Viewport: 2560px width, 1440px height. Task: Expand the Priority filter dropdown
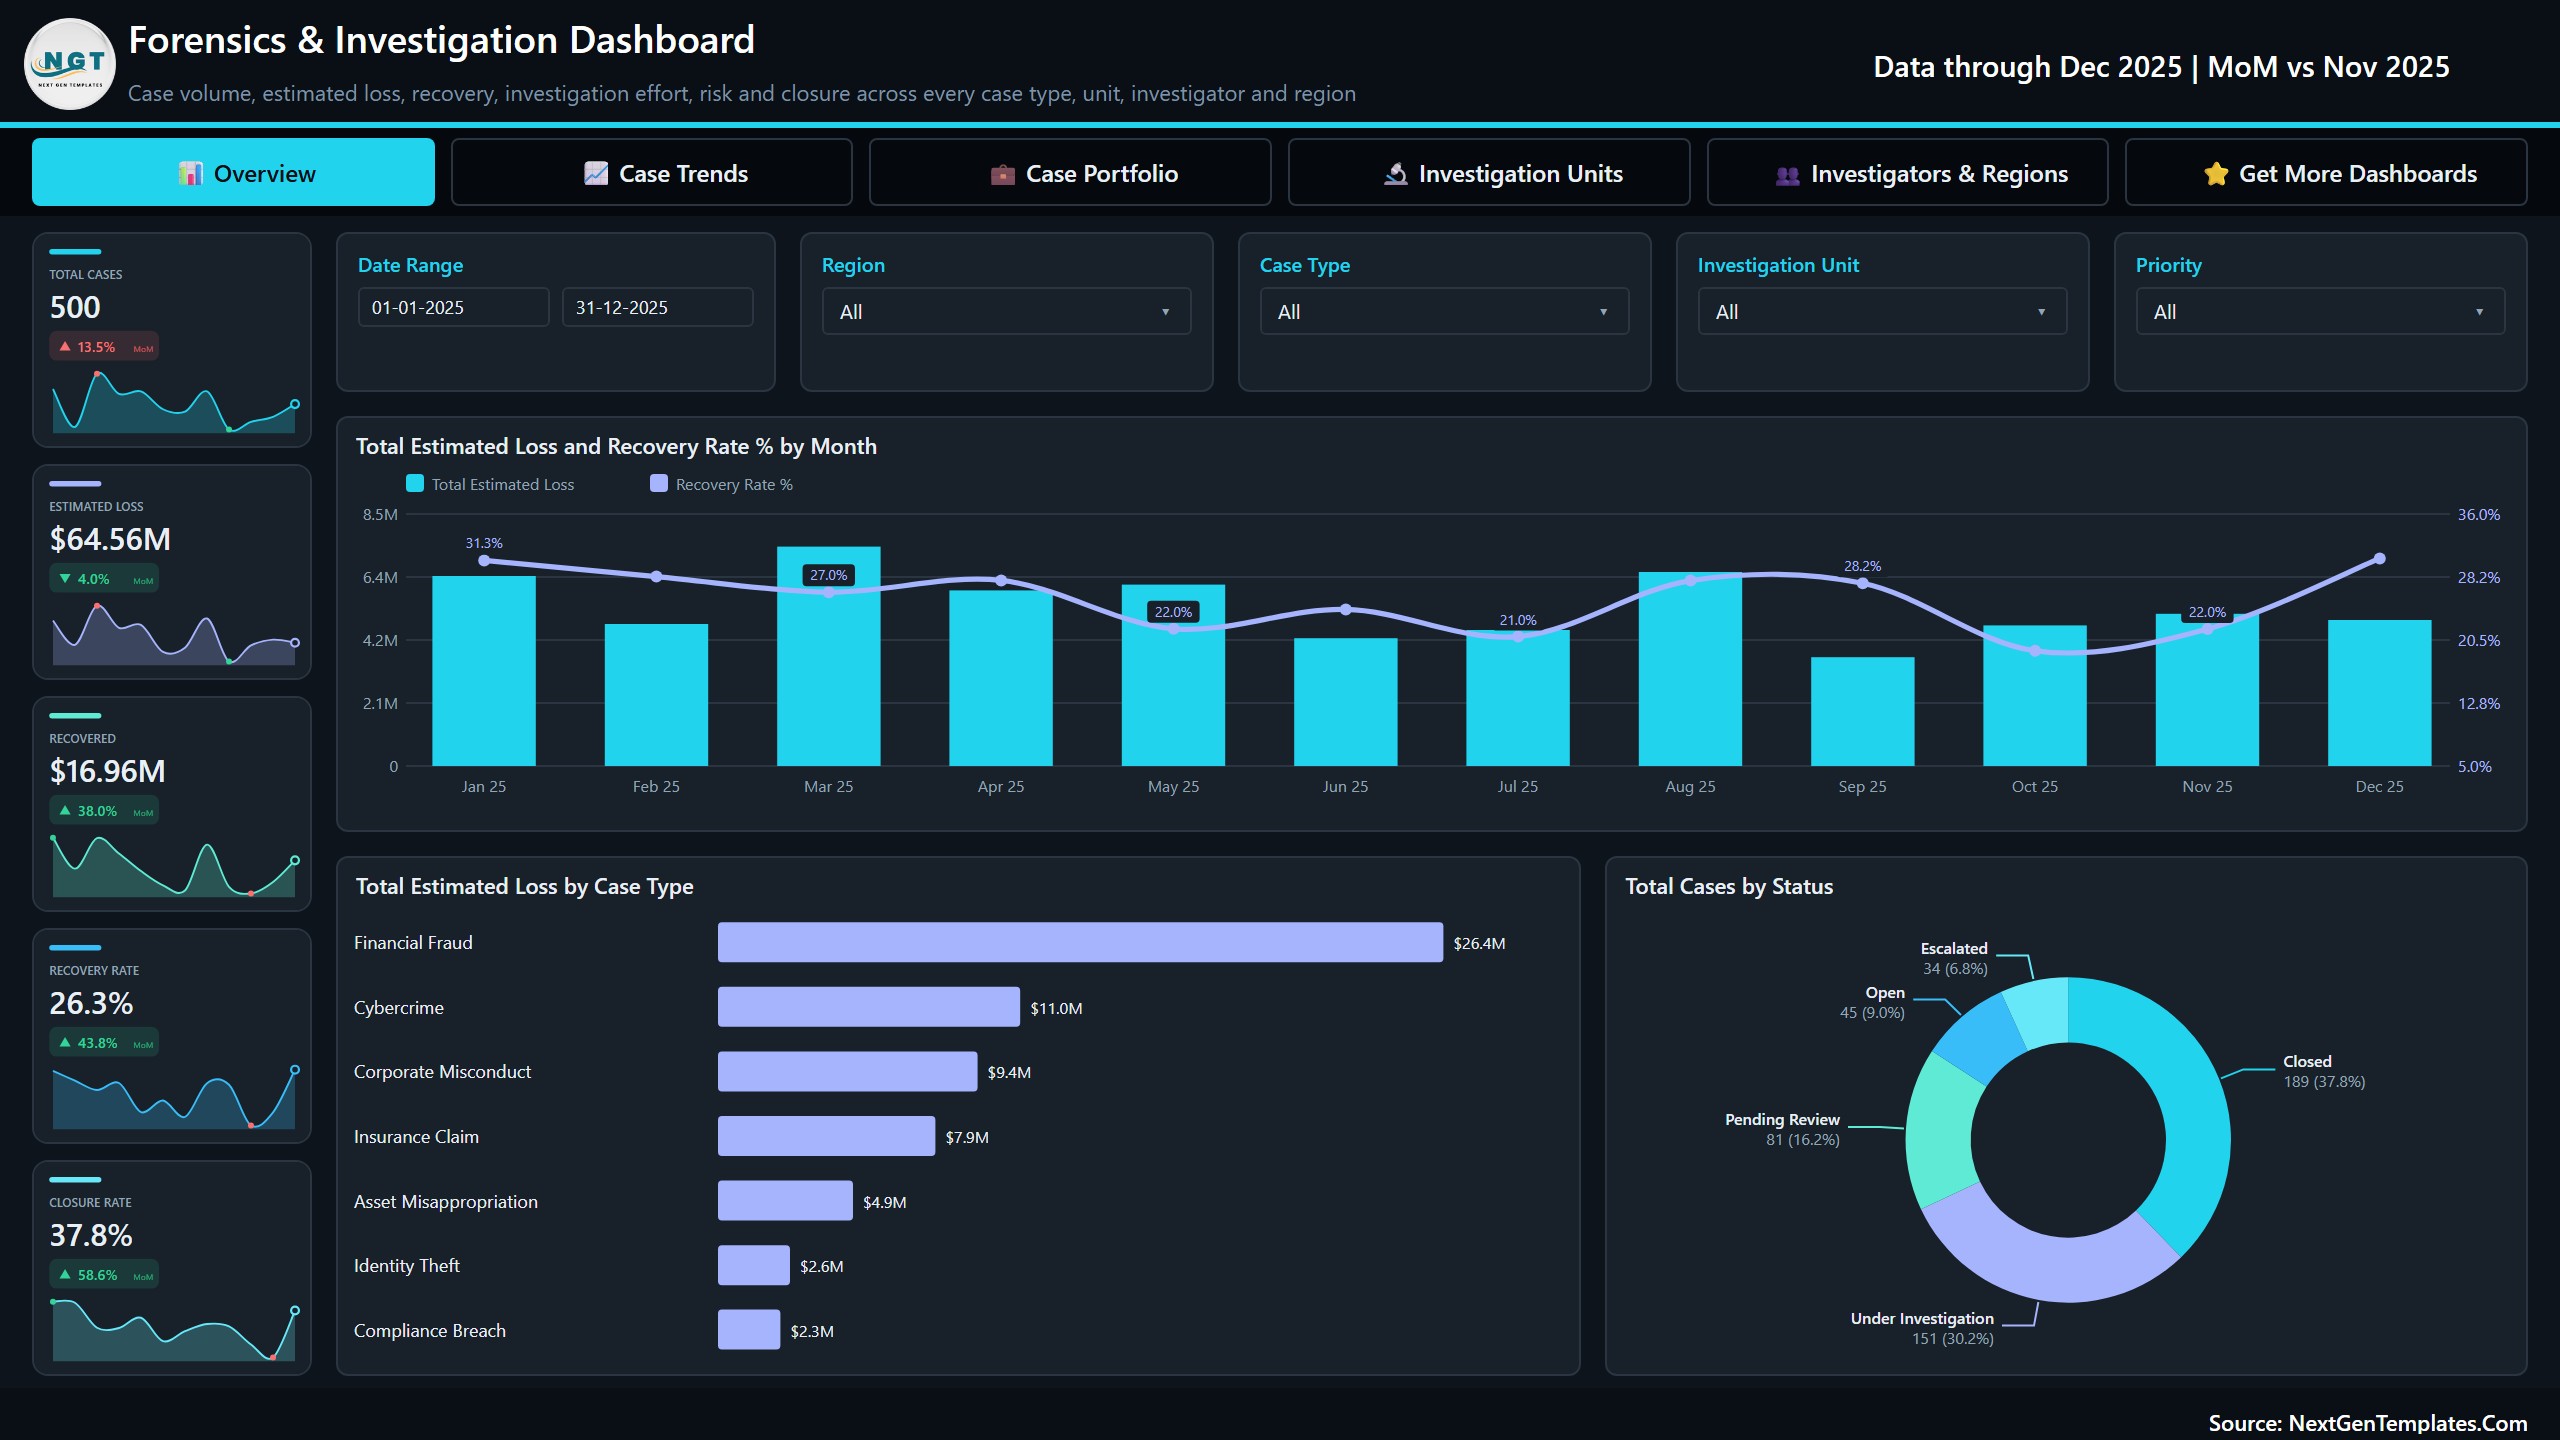pos(2320,312)
